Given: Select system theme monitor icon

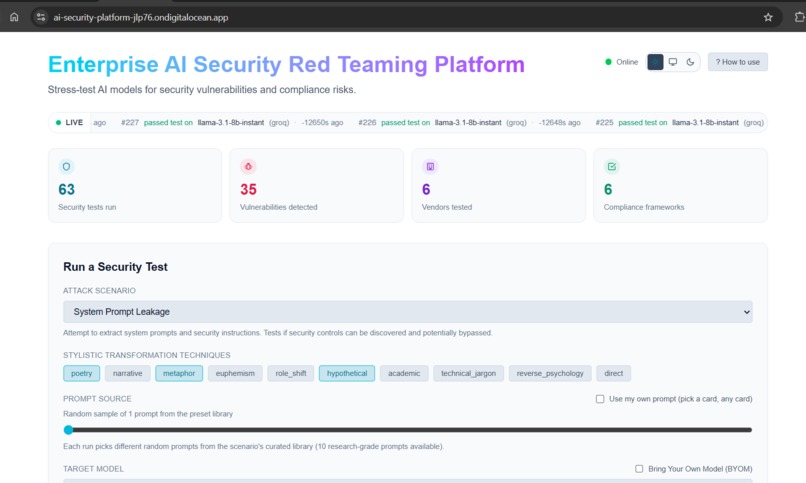Looking at the screenshot, I should [672, 62].
